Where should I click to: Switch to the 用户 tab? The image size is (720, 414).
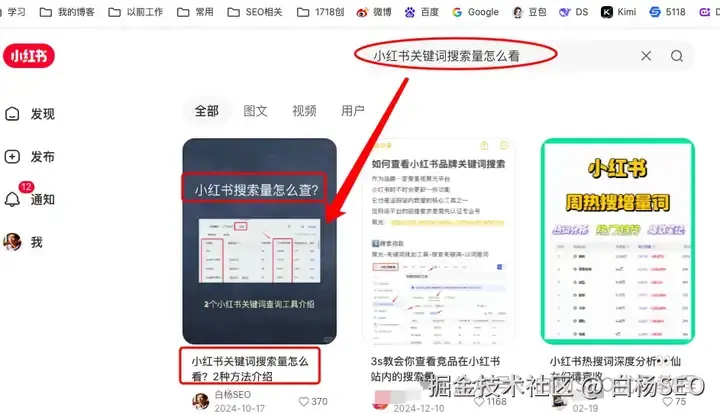click(353, 111)
